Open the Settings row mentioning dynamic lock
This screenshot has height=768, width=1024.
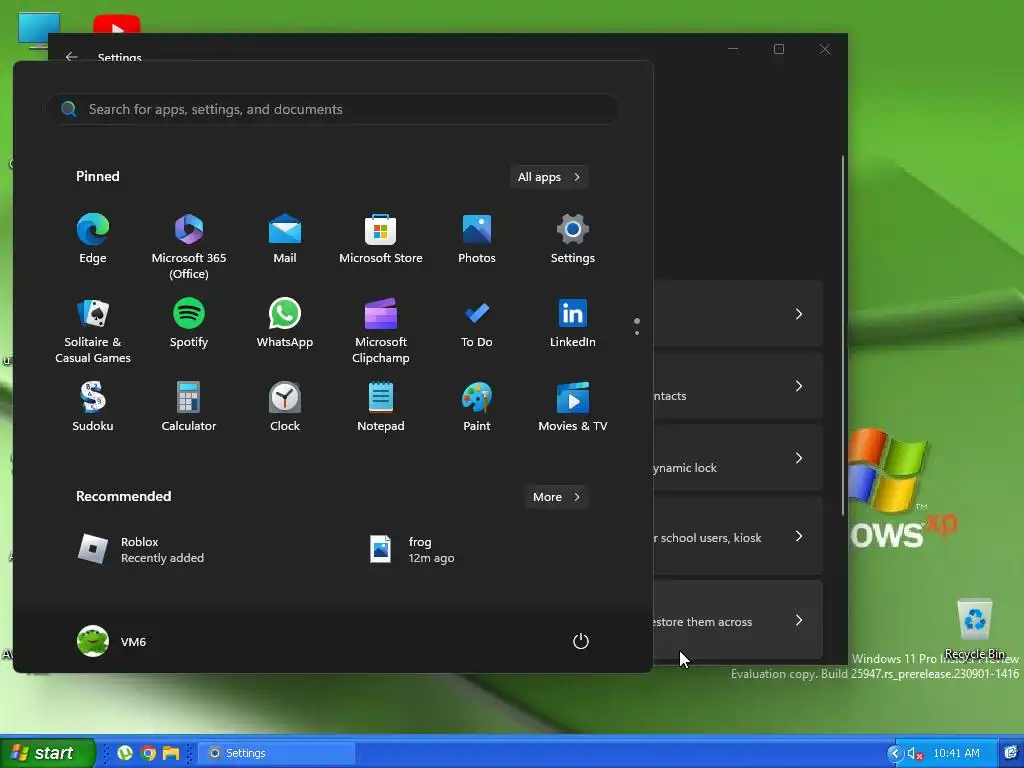pos(738,458)
